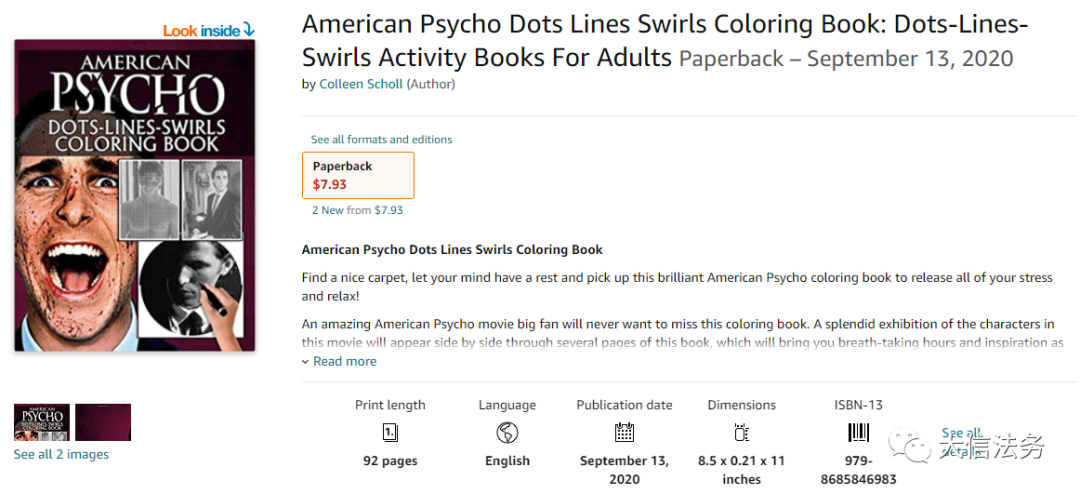Click the ISBN-13 barcode icon
1080x494 pixels.
point(858,433)
